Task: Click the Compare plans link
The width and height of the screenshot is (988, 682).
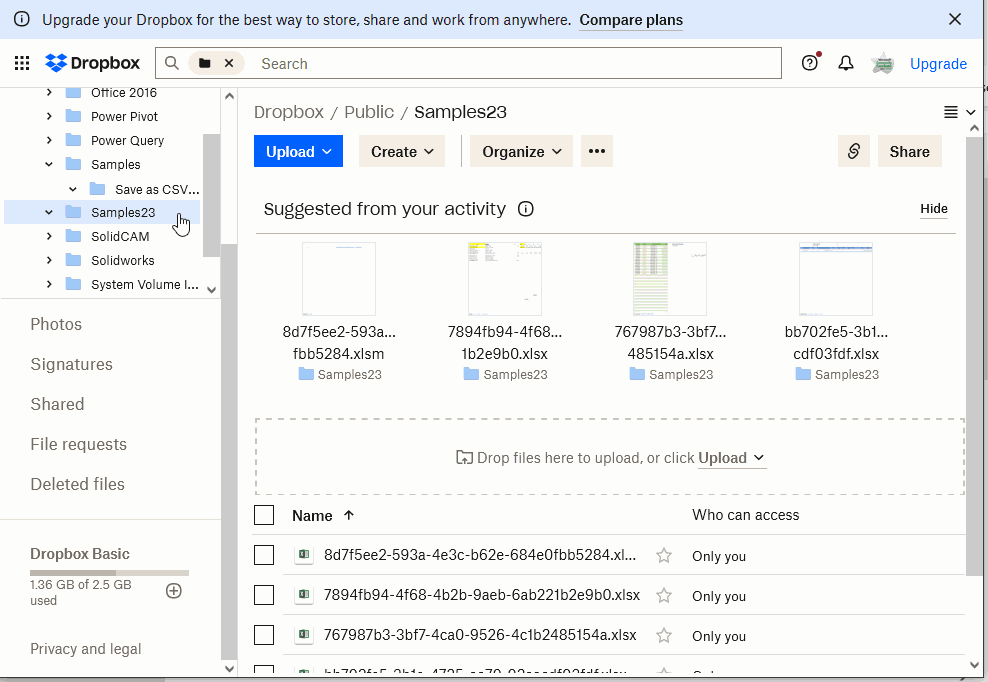Action: click(x=631, y=20)
